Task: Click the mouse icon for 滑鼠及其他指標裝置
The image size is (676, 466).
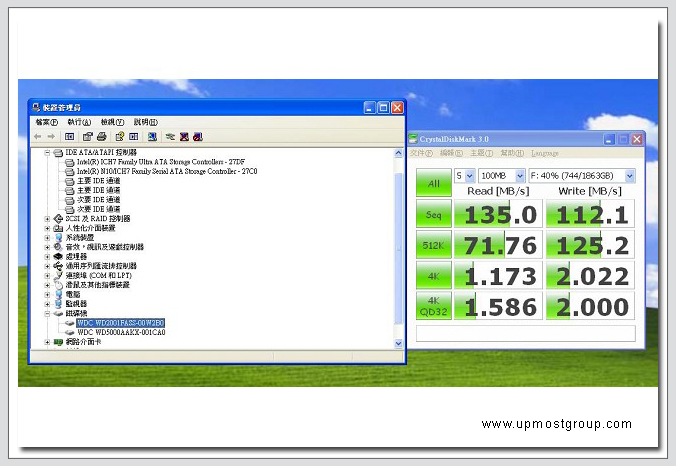Action: click(x=58, y=285)
